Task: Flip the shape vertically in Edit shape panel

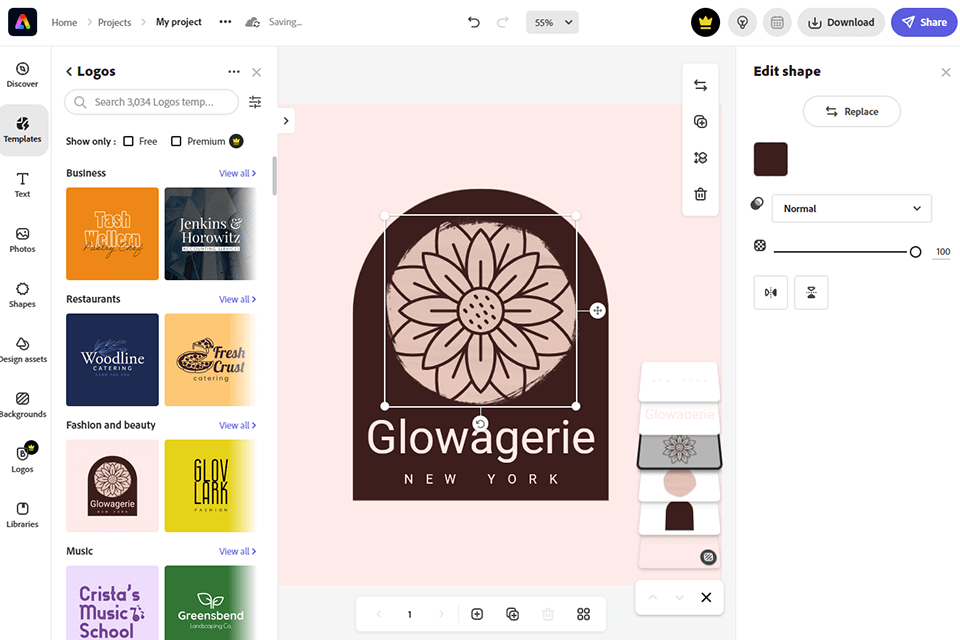Action: click(x=811, y=292)
